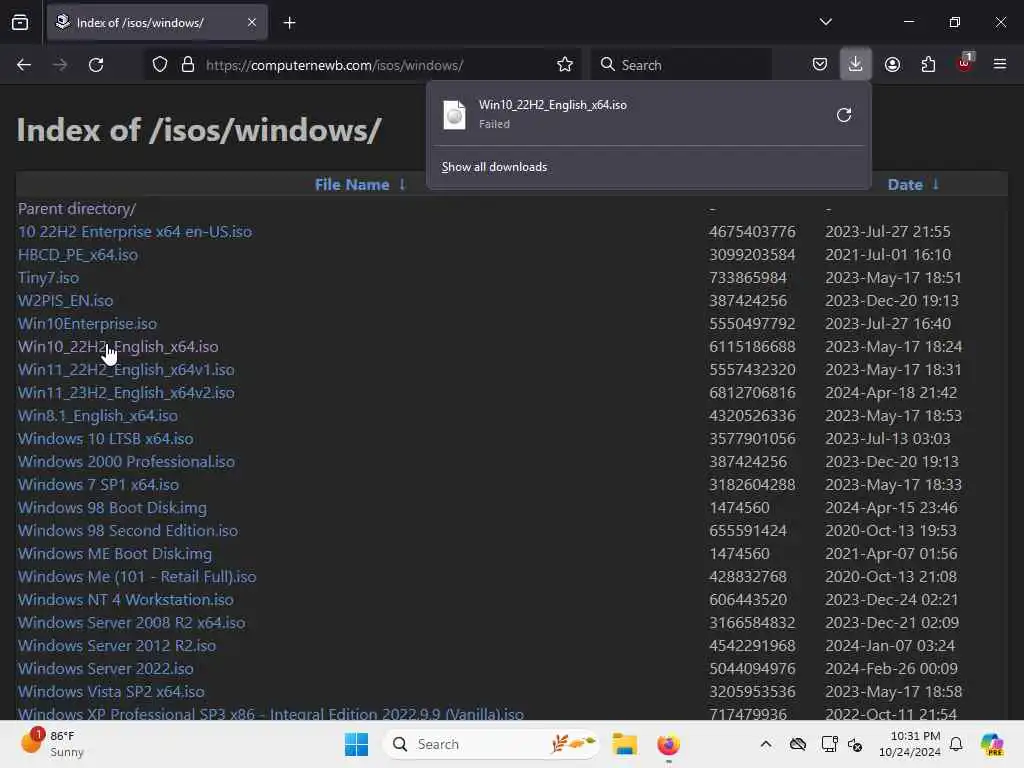Click the Windows taskbar Search box

[491, 744]
